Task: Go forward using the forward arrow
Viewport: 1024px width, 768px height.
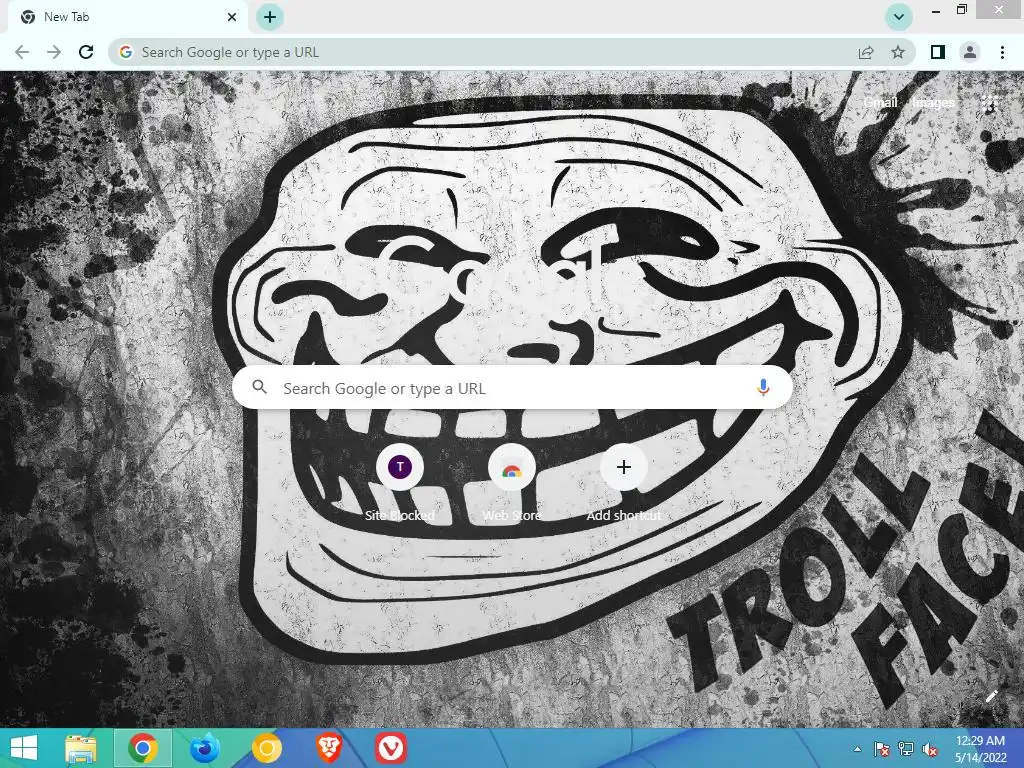Action: pyautogui.click(x=54, y=52)
